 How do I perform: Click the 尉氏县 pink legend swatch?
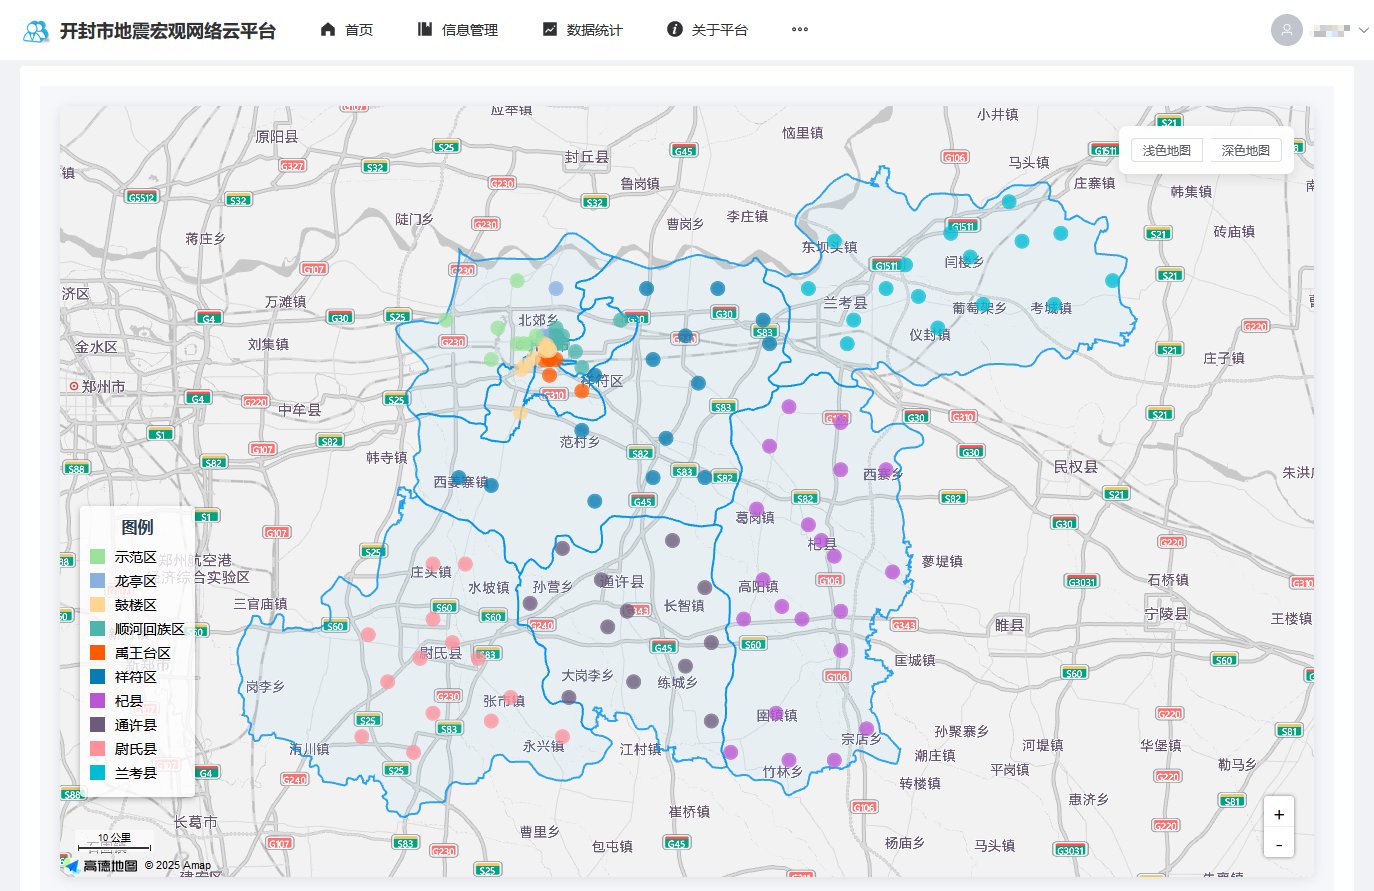pos(98,749)
